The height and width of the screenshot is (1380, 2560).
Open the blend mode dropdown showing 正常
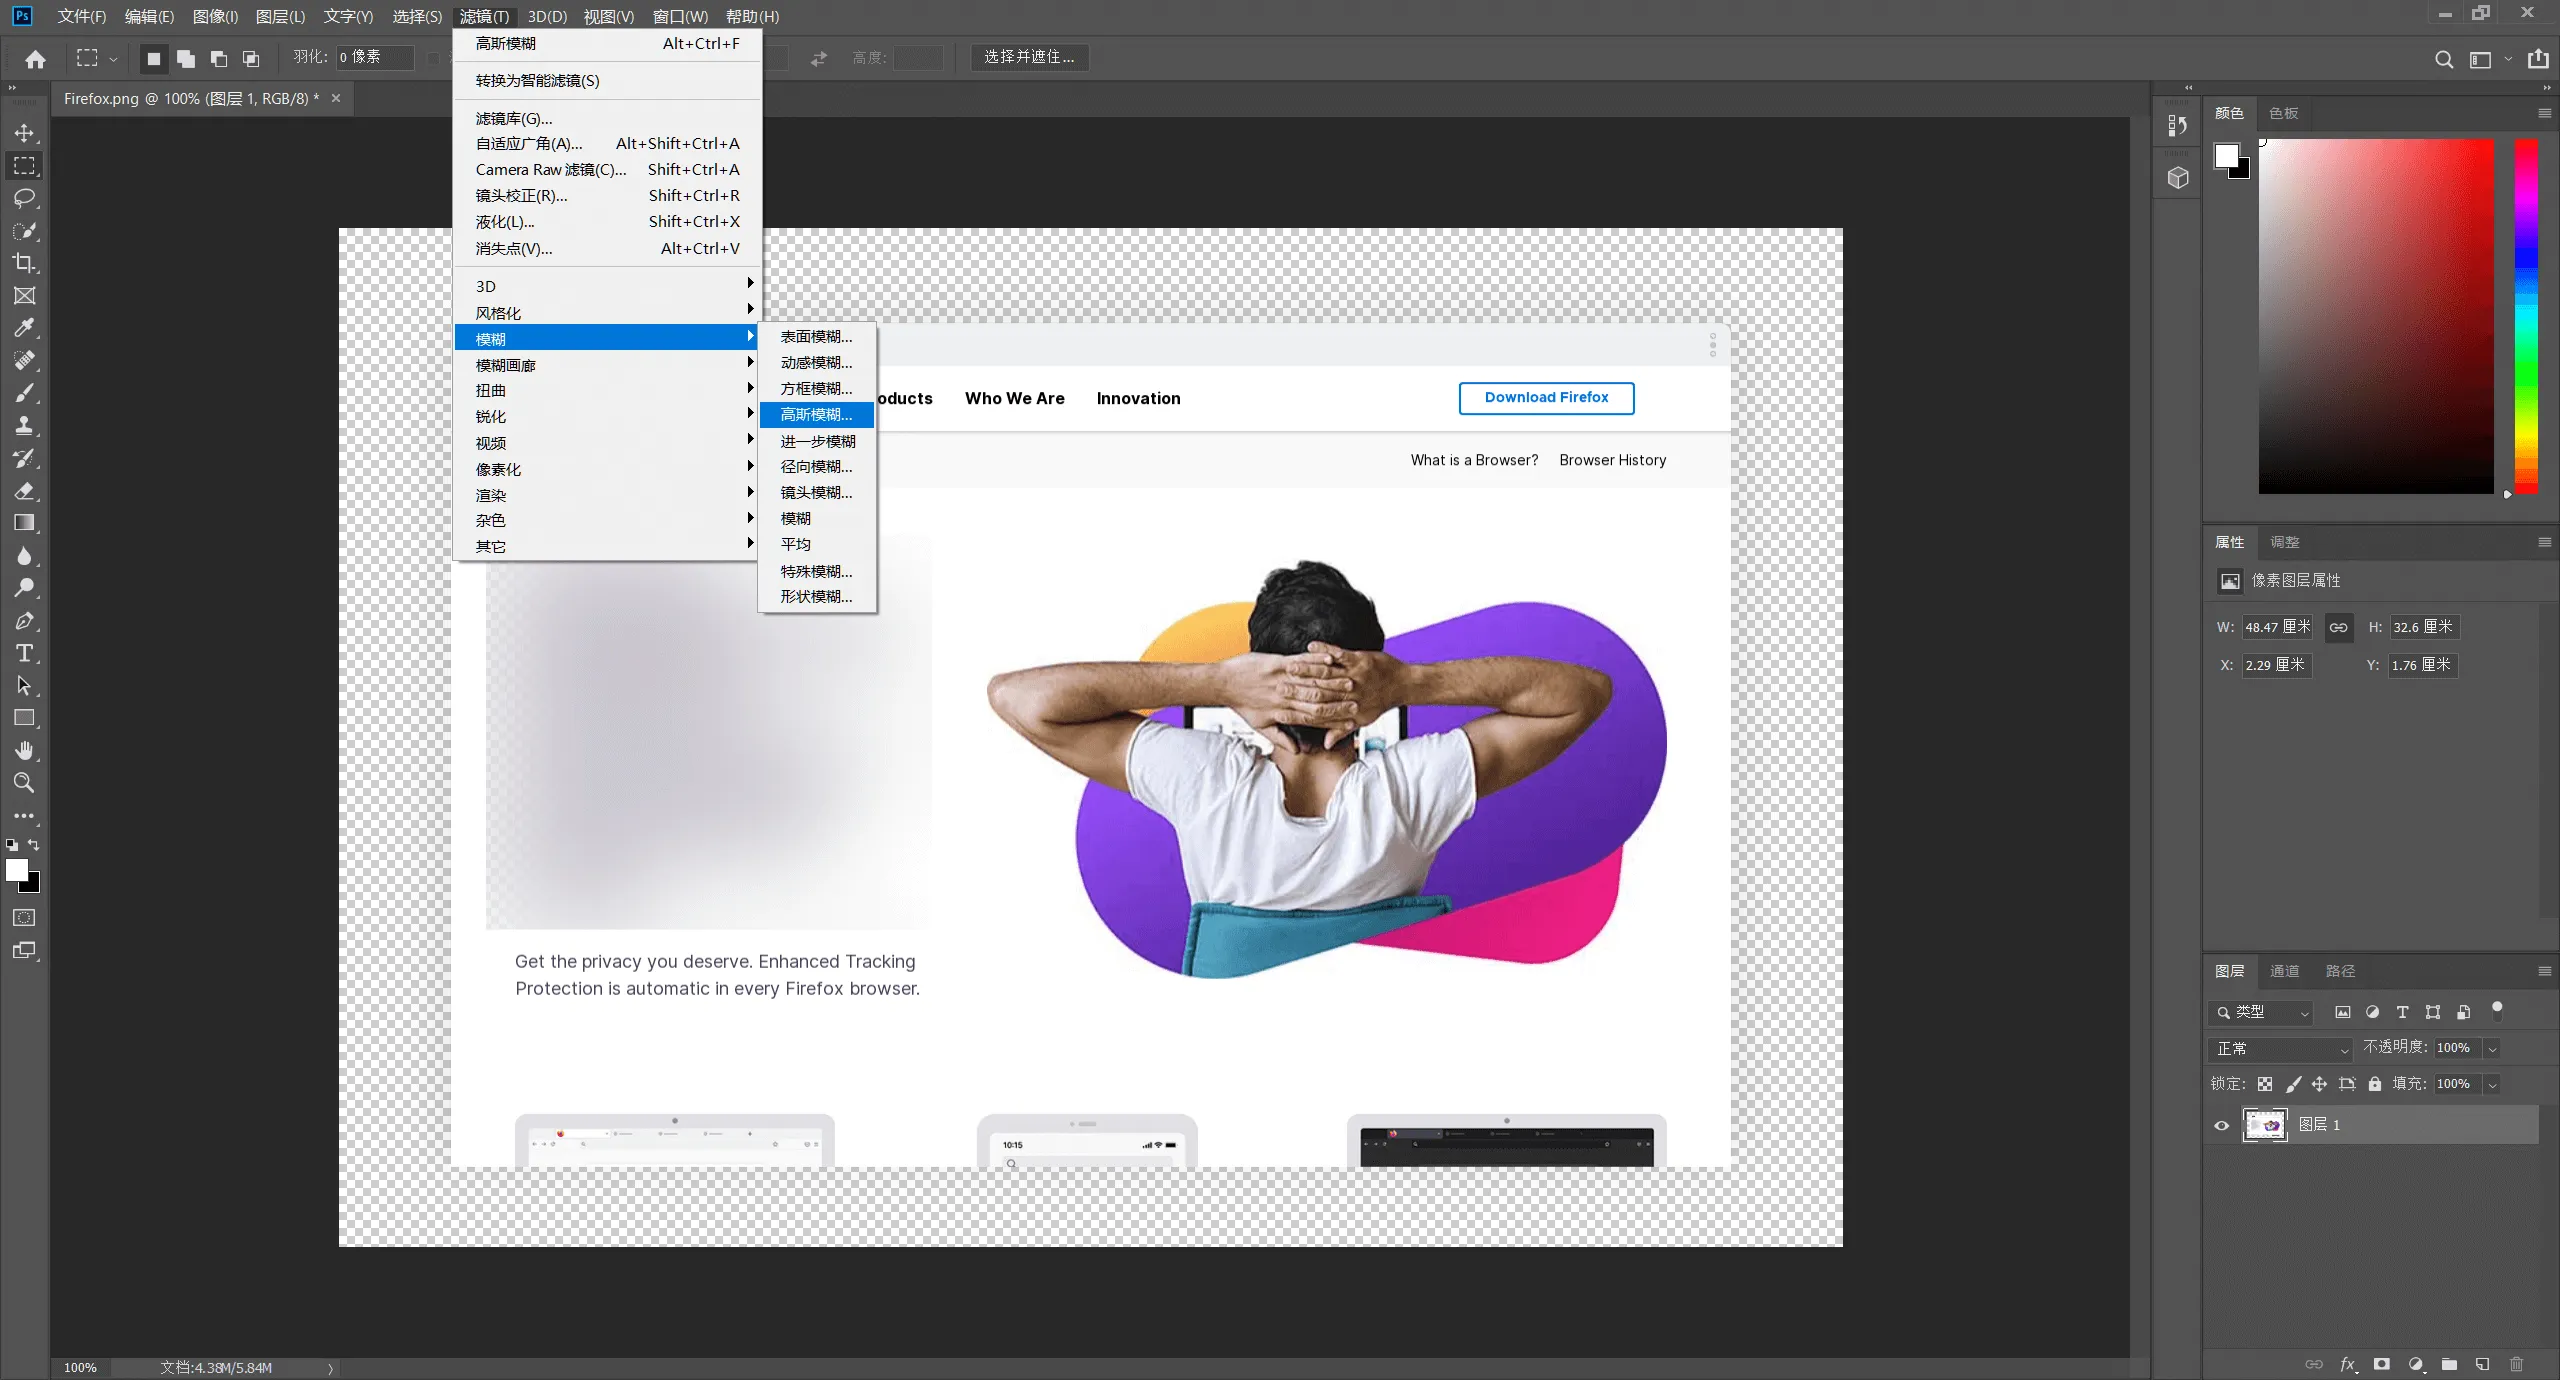coord(2279,1049)
